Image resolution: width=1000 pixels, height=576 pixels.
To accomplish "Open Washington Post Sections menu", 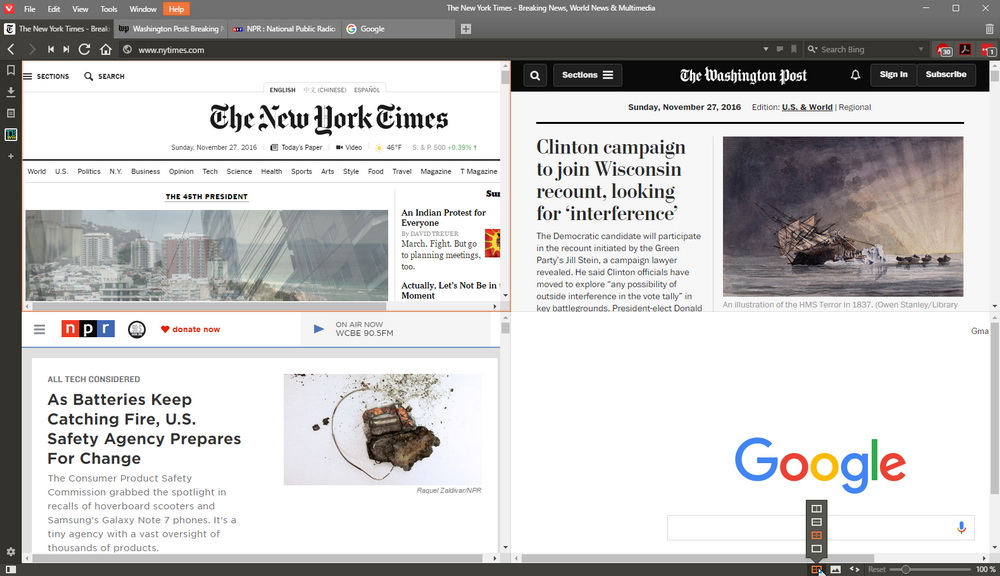I will coord(587,75).
